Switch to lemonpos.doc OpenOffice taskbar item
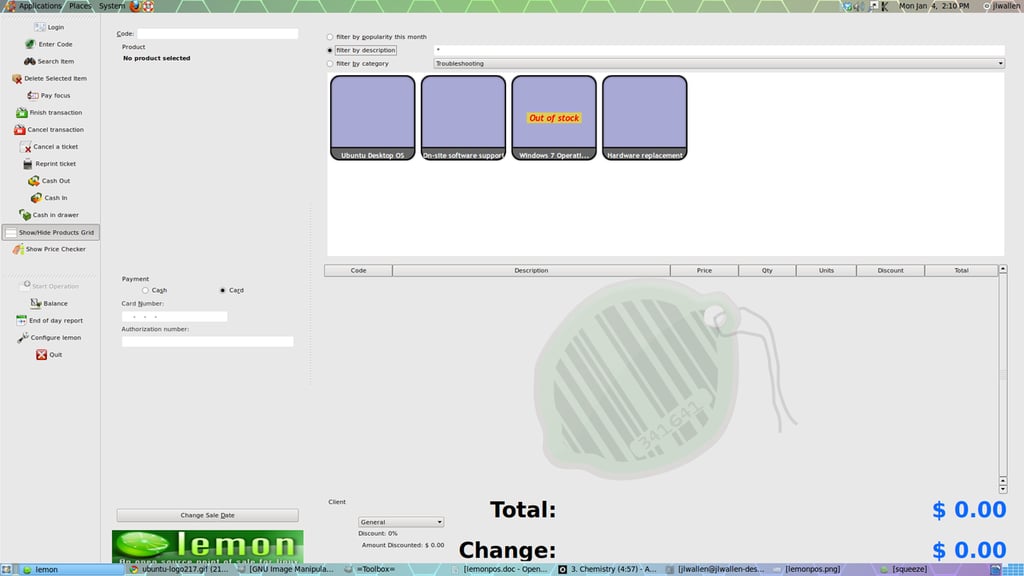1024x576 pixels. (500, 569)
